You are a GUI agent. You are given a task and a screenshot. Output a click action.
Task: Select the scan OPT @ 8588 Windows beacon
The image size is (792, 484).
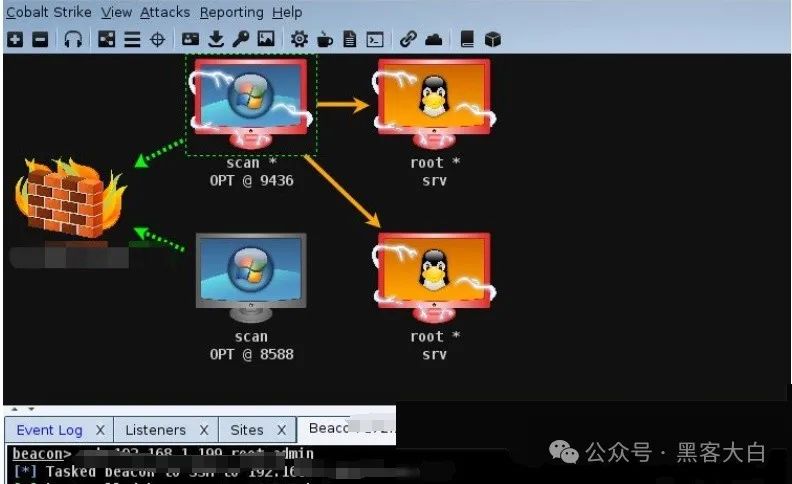coord(251,277)
